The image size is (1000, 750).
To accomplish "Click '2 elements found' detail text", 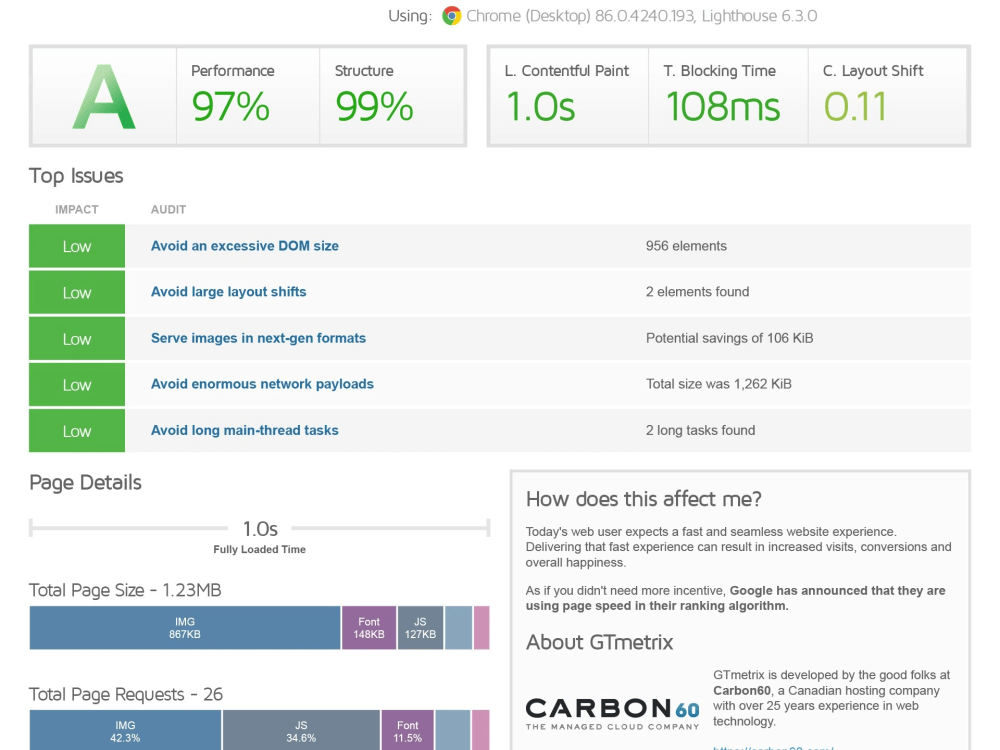I will coord(698,292).
